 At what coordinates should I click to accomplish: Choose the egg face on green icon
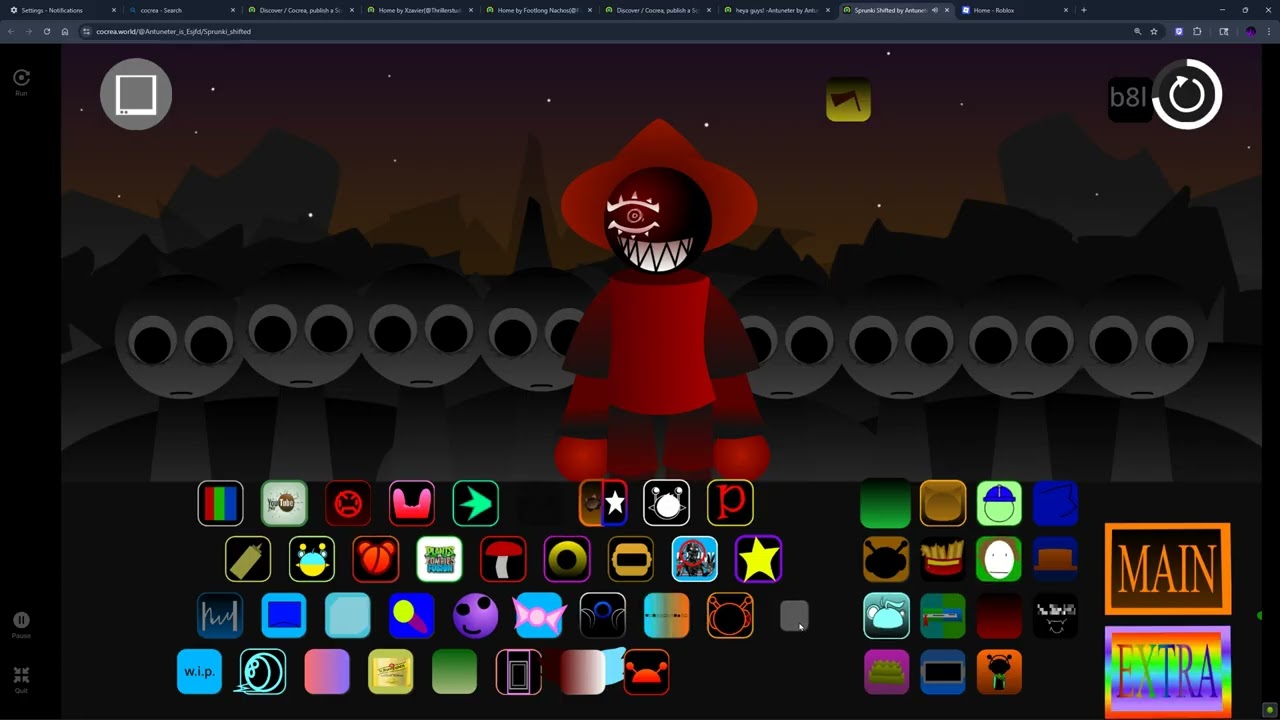(999, 559)
